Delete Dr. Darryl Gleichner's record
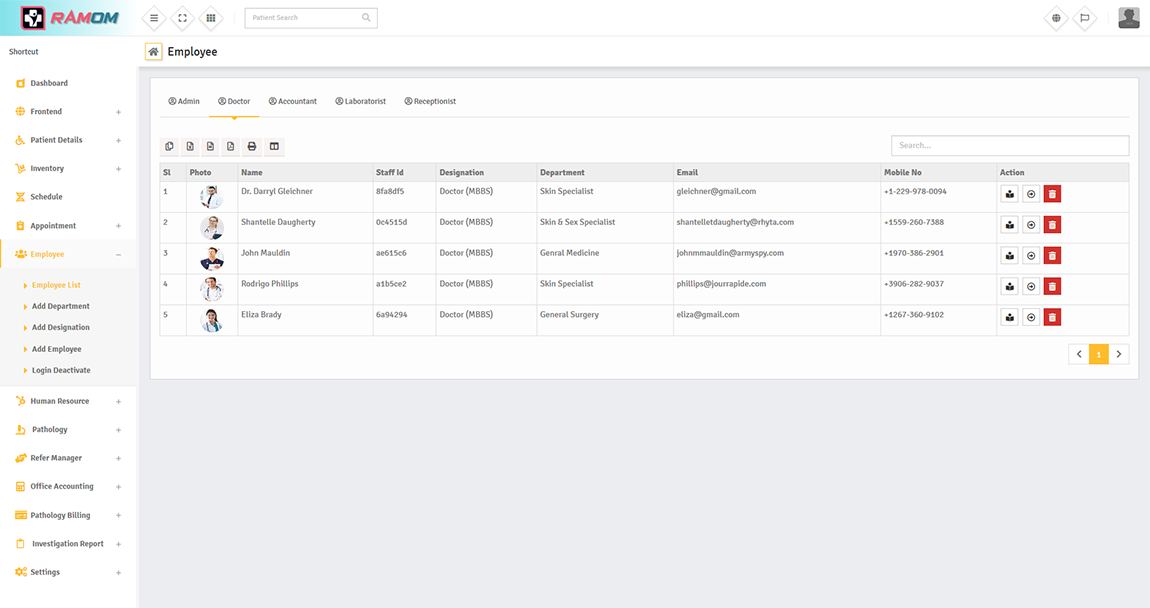Image resolution: width=1150 pixels, height=608 pixels. pyautogui.click(x=1052, y=194)
